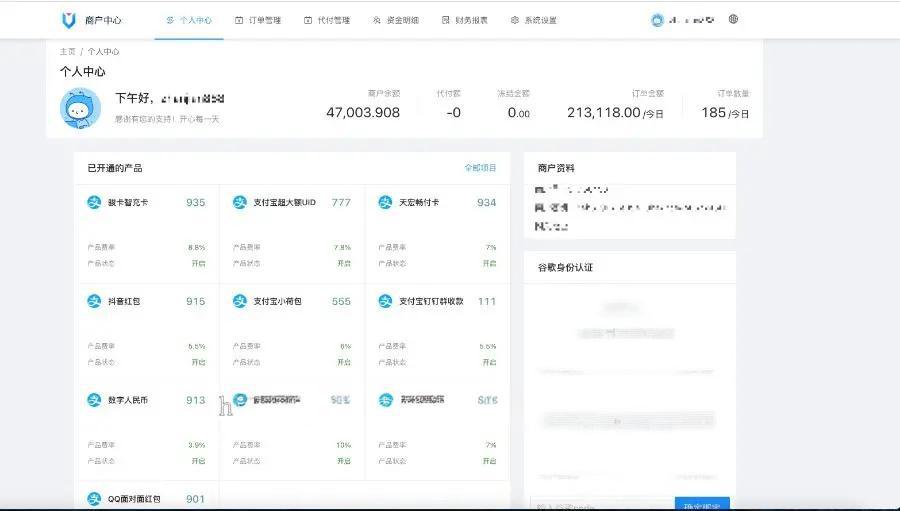Open the 财务报表 menu
This screenshot has width=900, height=511.
click(x=464, y=20)
